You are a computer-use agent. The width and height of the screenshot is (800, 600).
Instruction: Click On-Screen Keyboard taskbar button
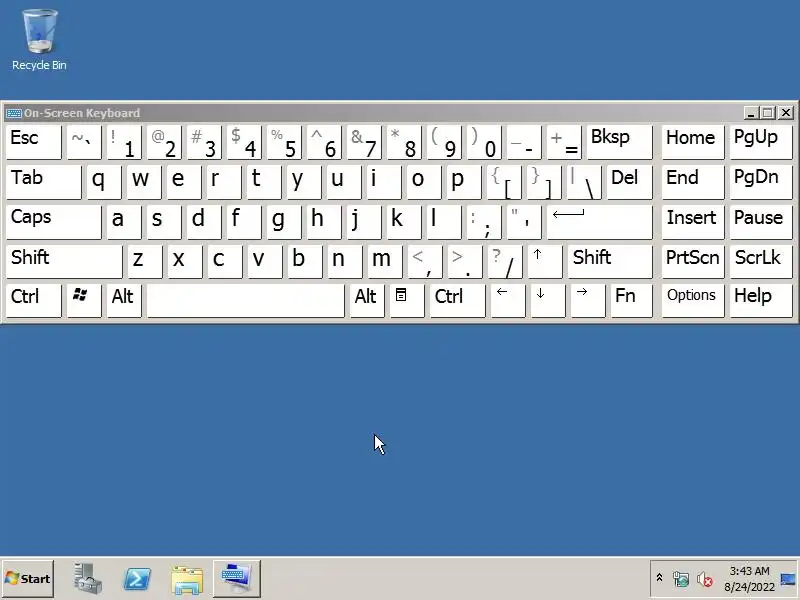(x=237, y=579)
